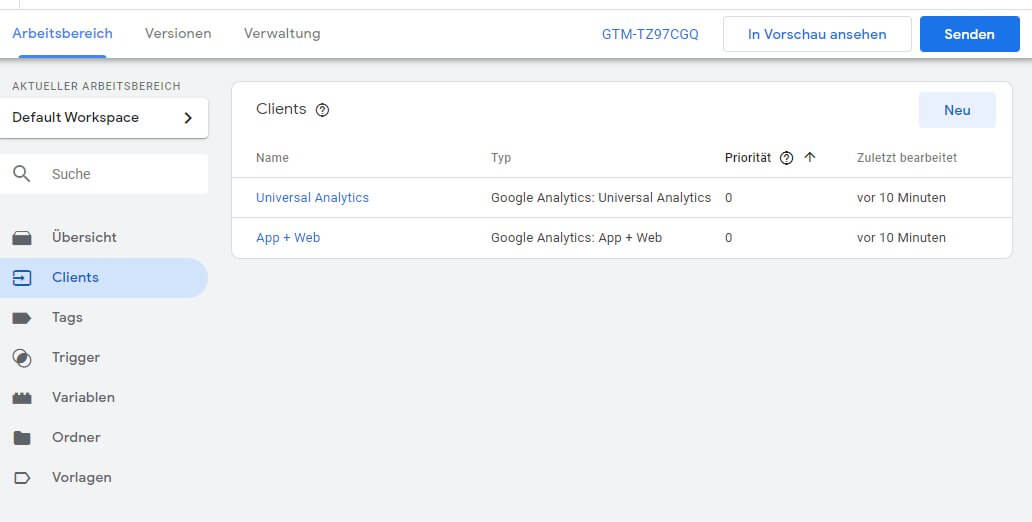1032x522 pixels.
Task: Select the Tags menu item label
Action: [67, 318]
